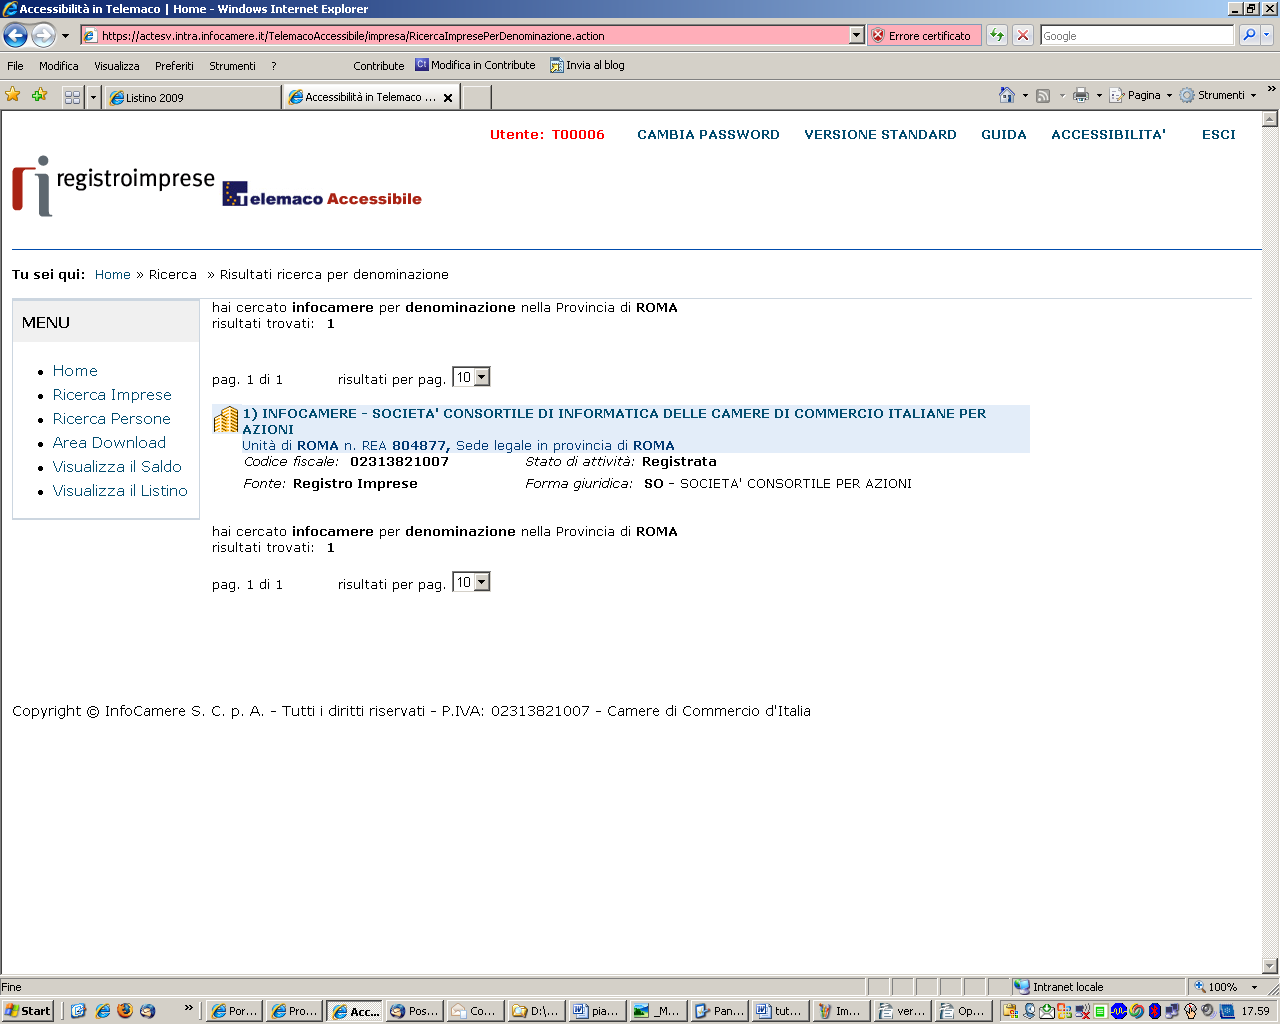Start search with the magnifier icon
This screenshot has height=1024, width=1280.
(x=1249, y=36)
